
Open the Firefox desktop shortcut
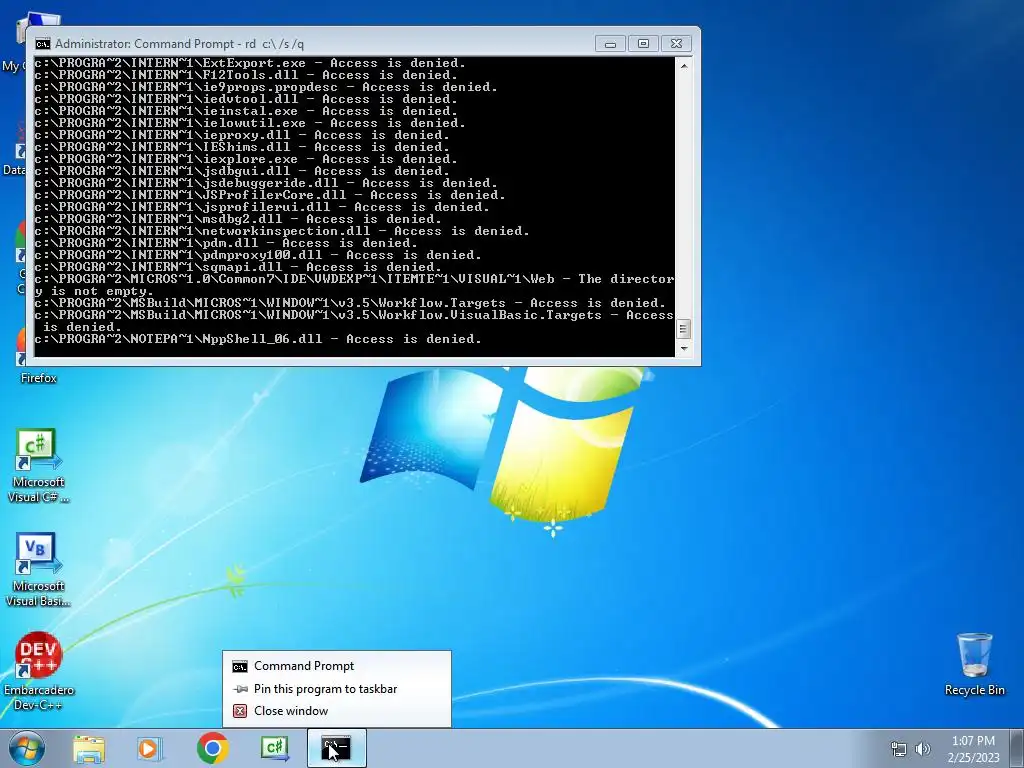[x=38, y=356]
